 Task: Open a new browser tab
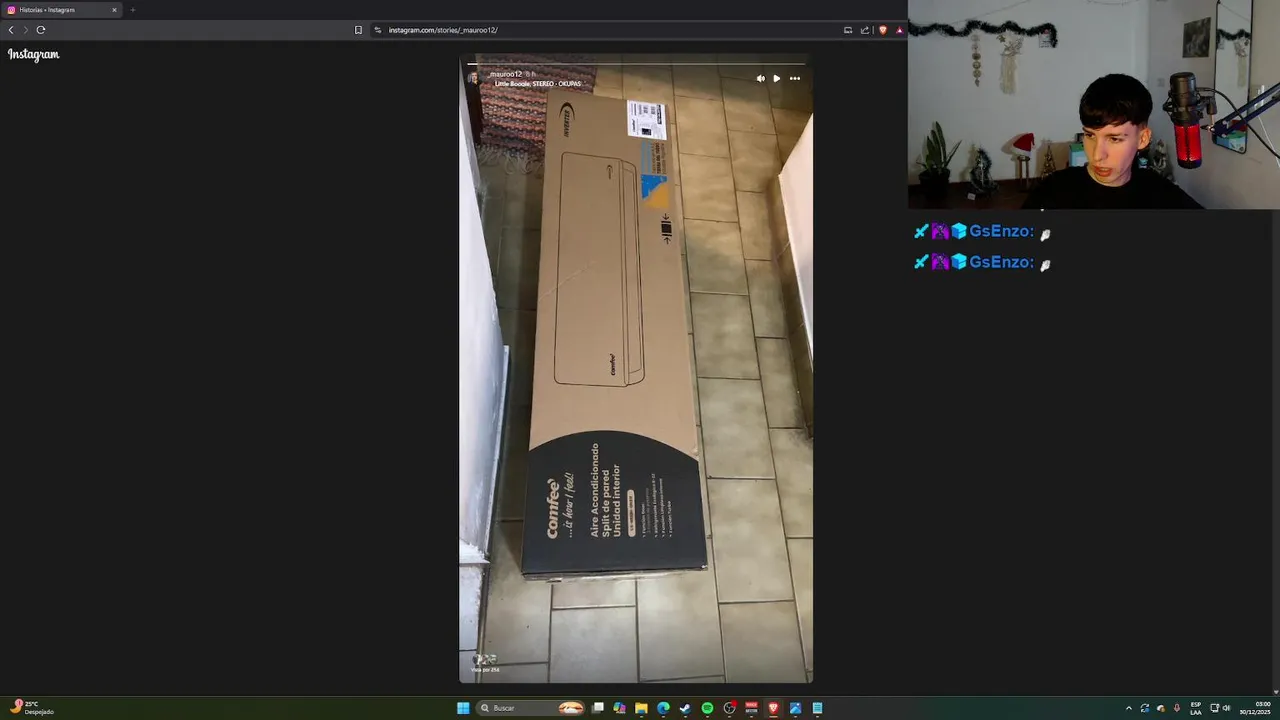[x=132, y=10]
